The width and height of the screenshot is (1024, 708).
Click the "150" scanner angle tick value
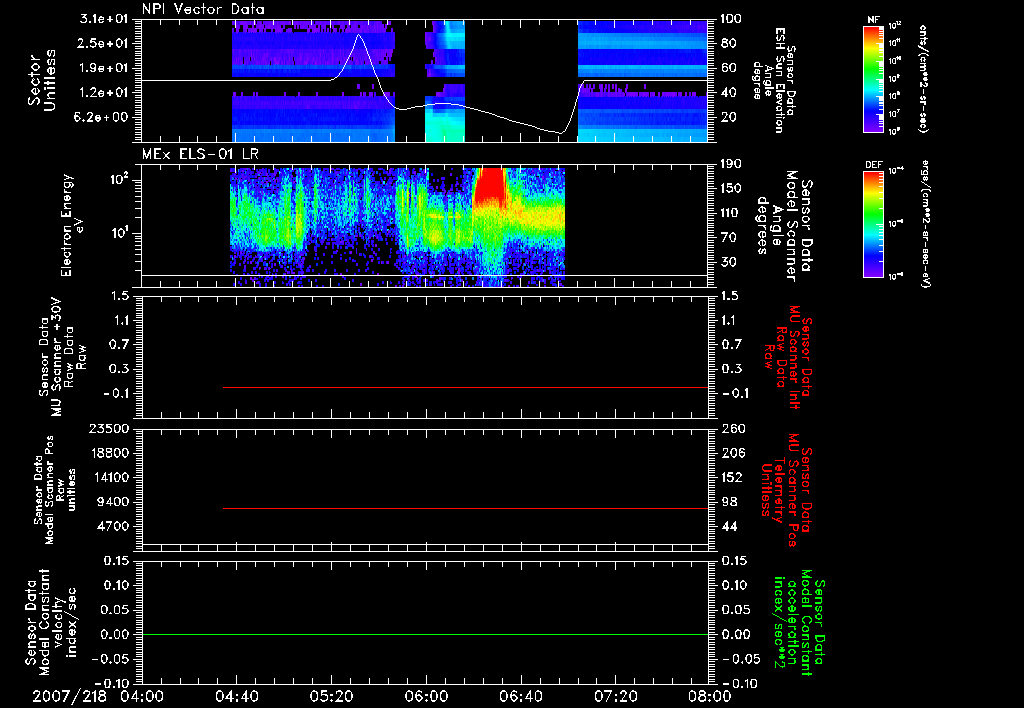(731, 188)
